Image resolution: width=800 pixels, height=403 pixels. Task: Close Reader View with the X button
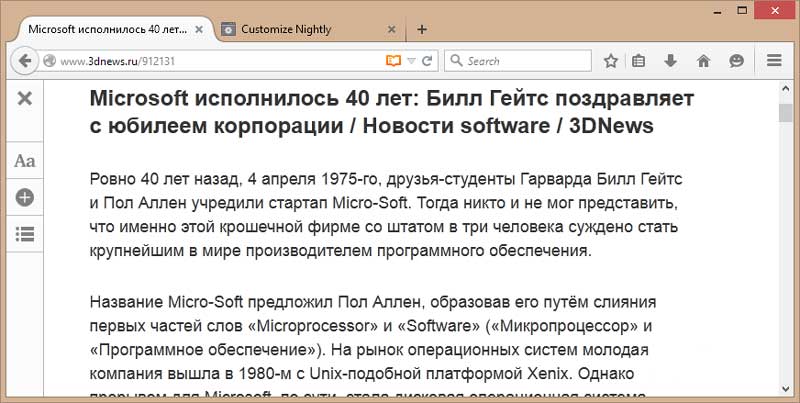pyautogui.click(x=24, y=98)
